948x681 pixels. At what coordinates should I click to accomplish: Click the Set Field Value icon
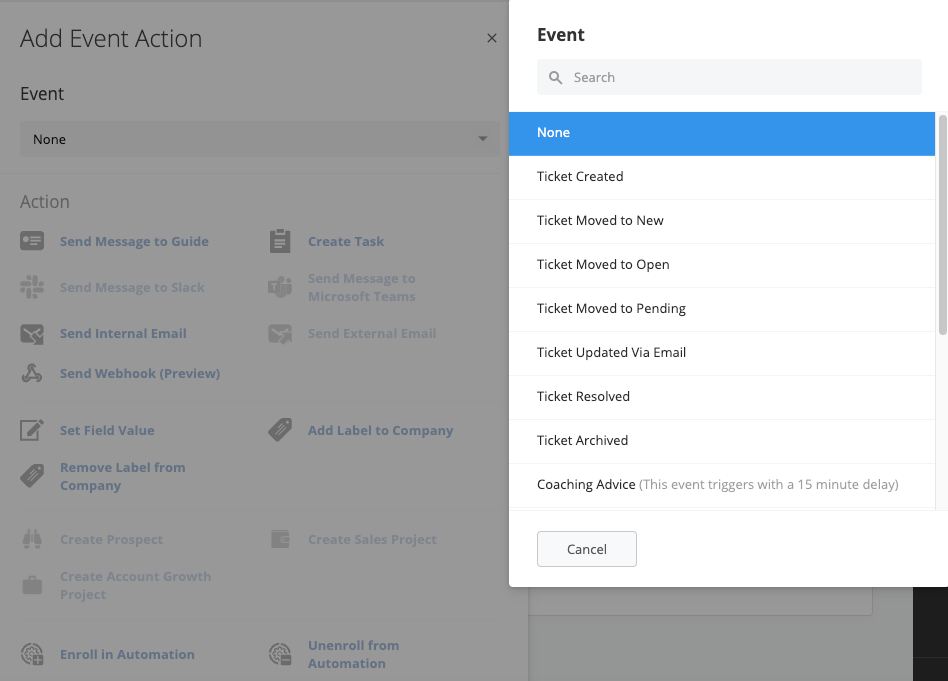32,430
